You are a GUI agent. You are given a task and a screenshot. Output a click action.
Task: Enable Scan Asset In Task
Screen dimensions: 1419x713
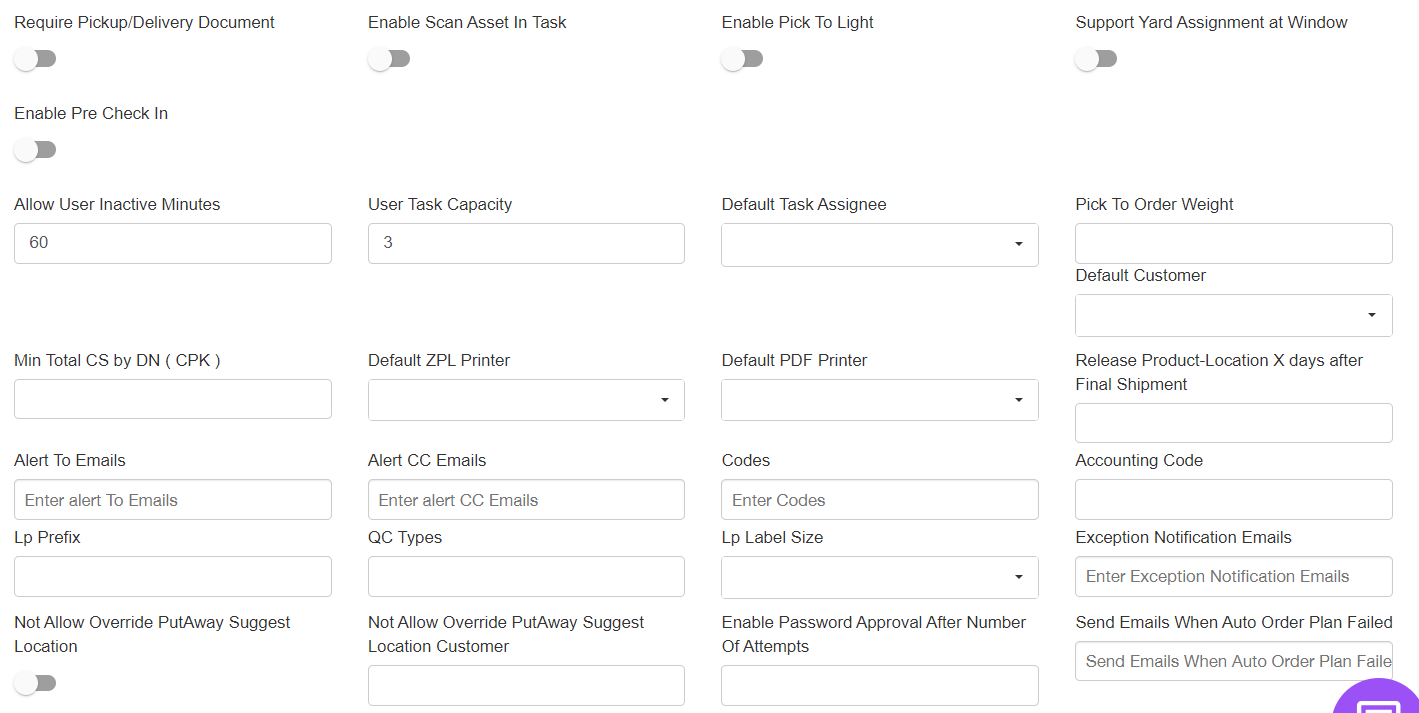pos(389,59)
